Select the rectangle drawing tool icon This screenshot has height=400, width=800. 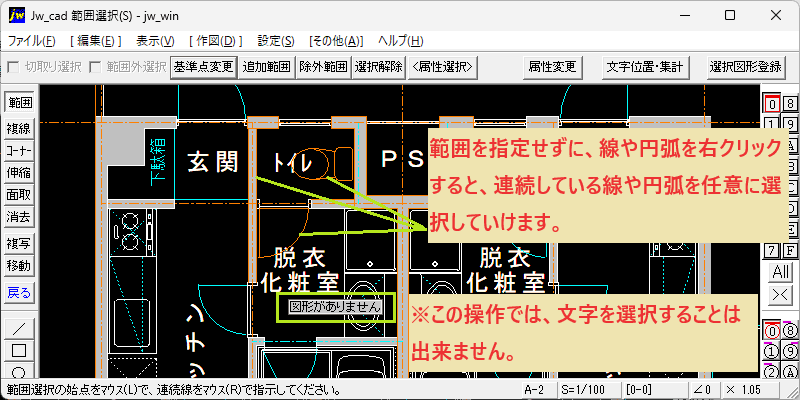(x=19, y=351)
